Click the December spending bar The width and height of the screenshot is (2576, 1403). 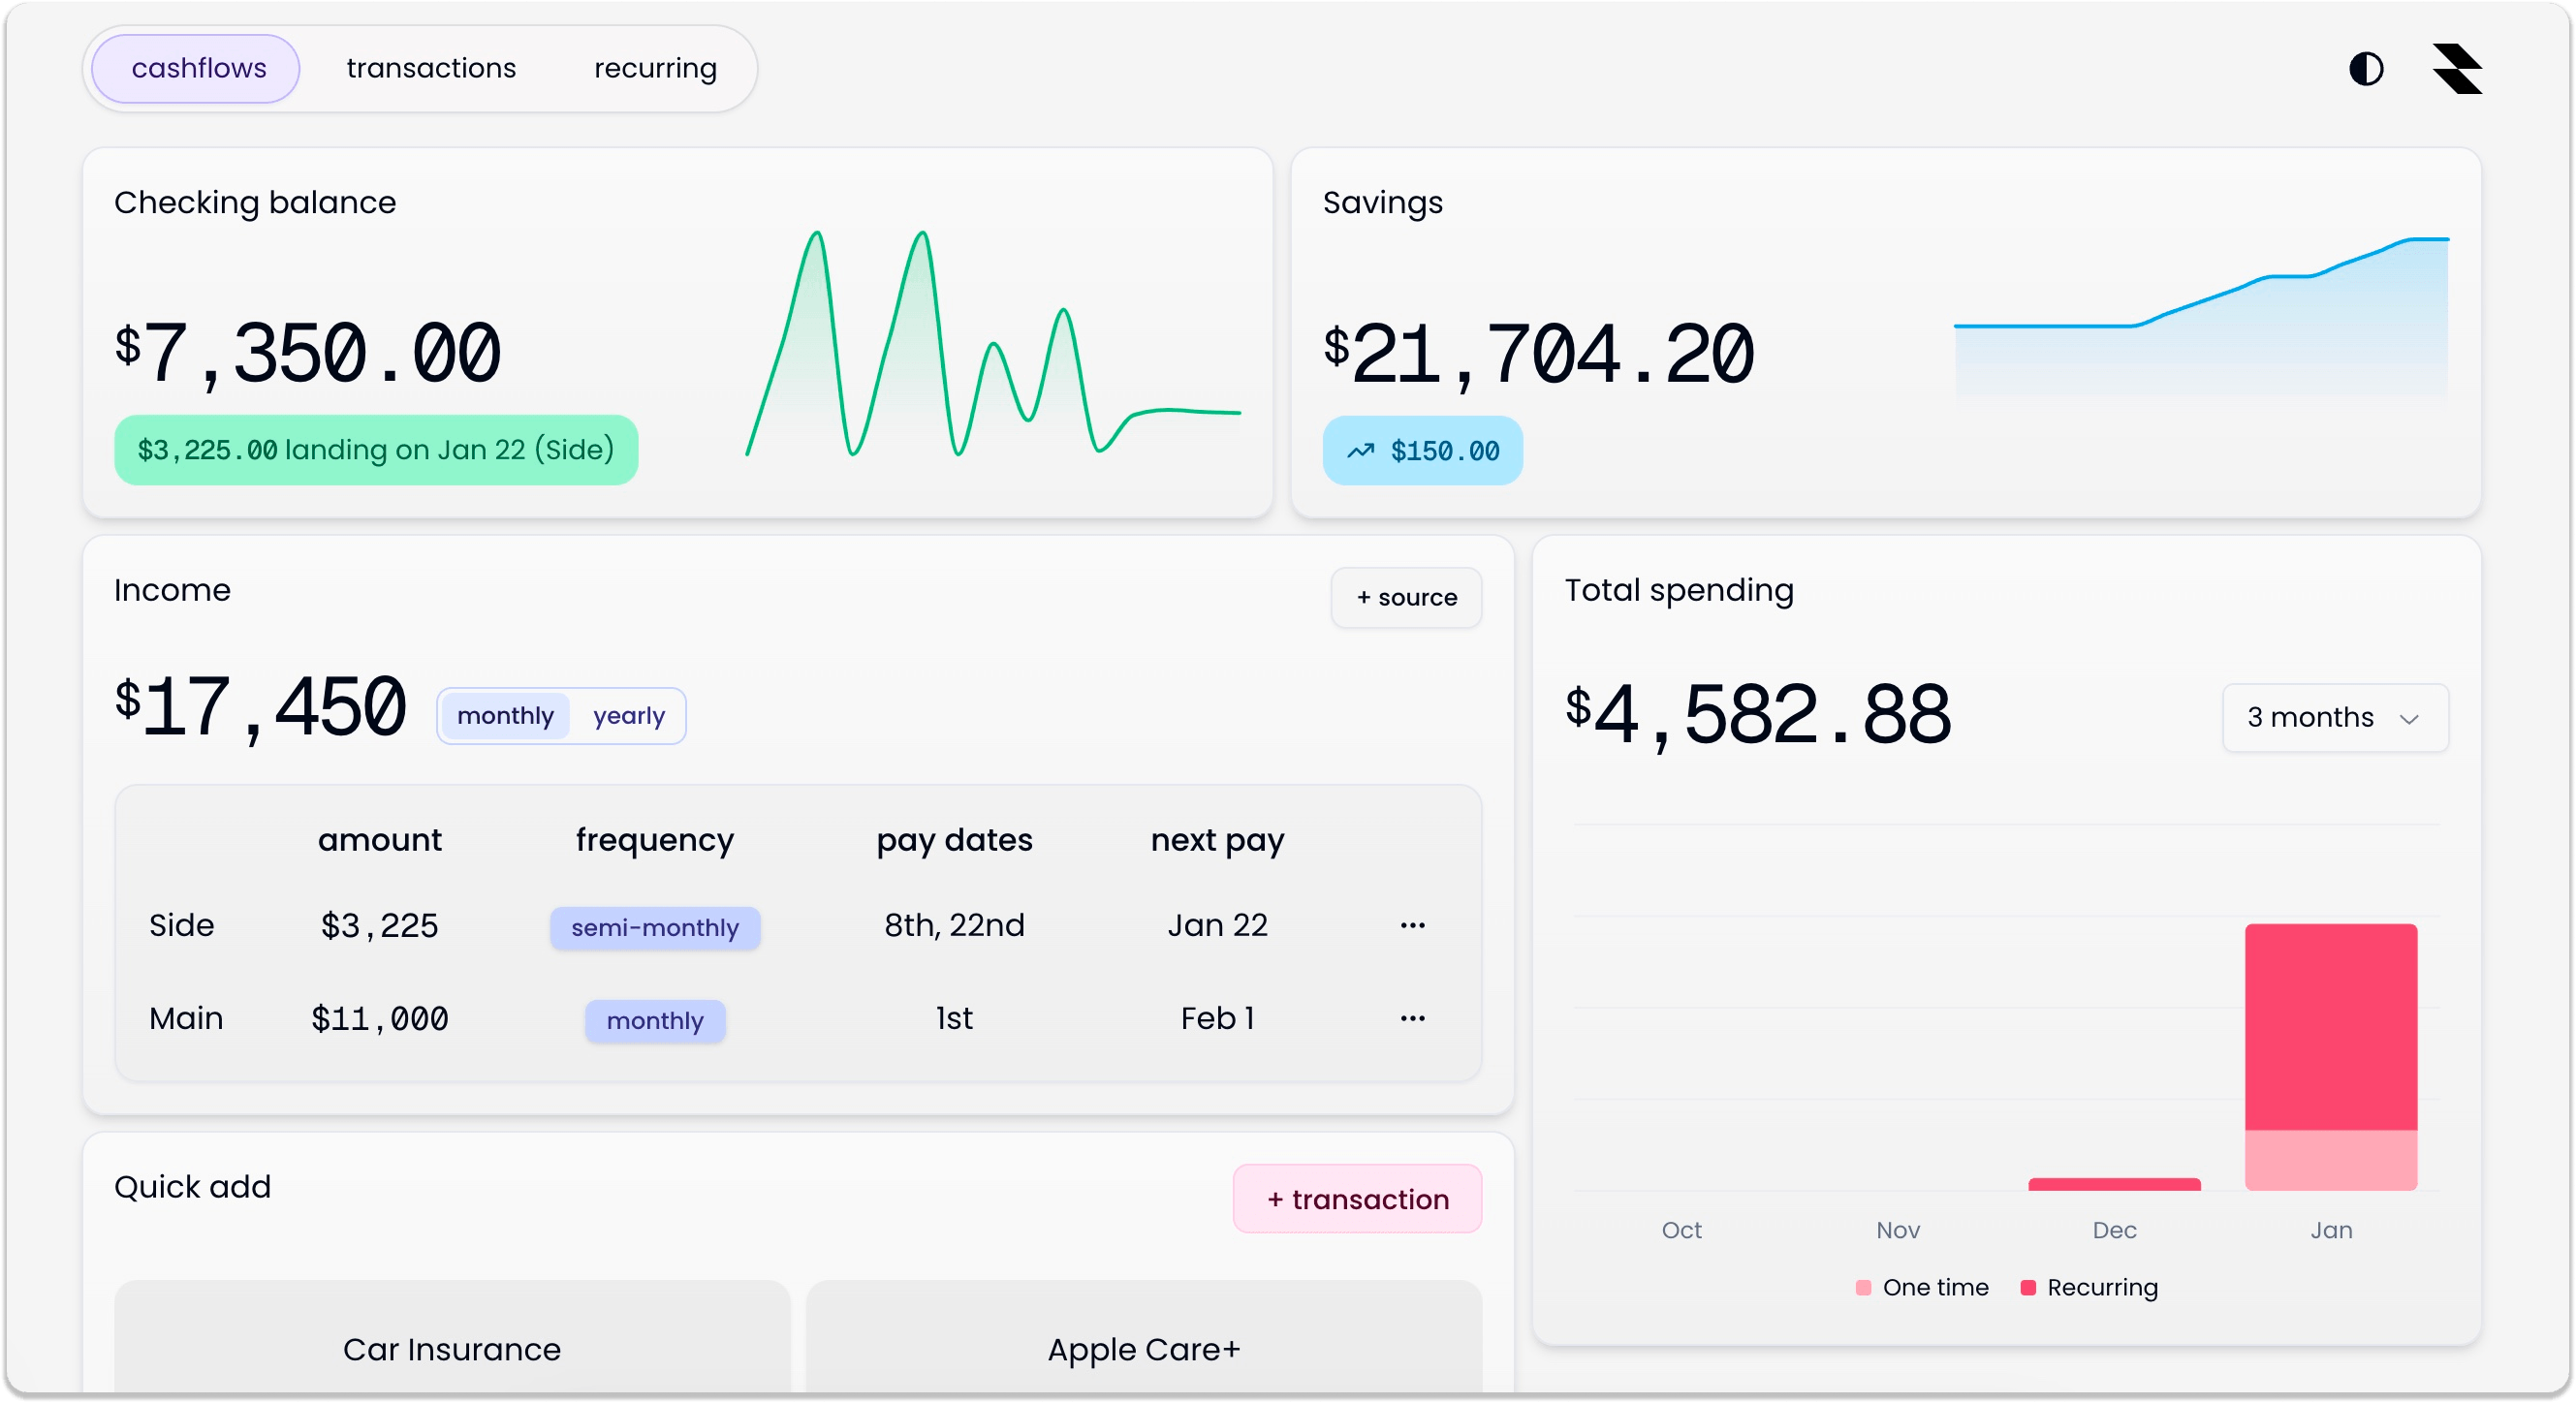pos(2114,1184)
